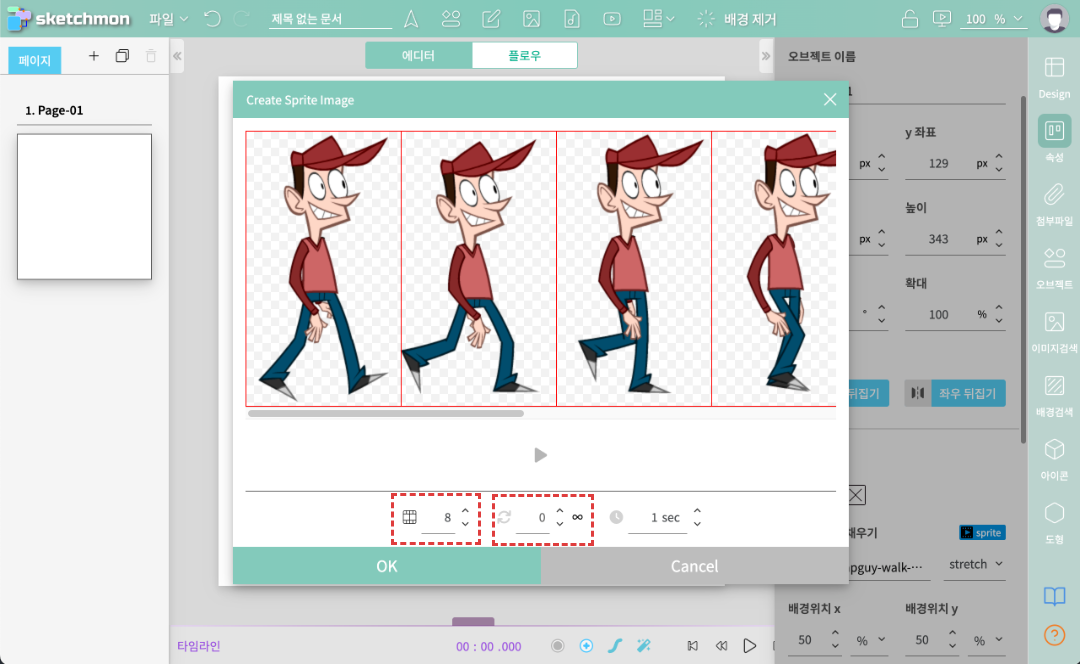Decrease the repeat count value

[560, 524]
